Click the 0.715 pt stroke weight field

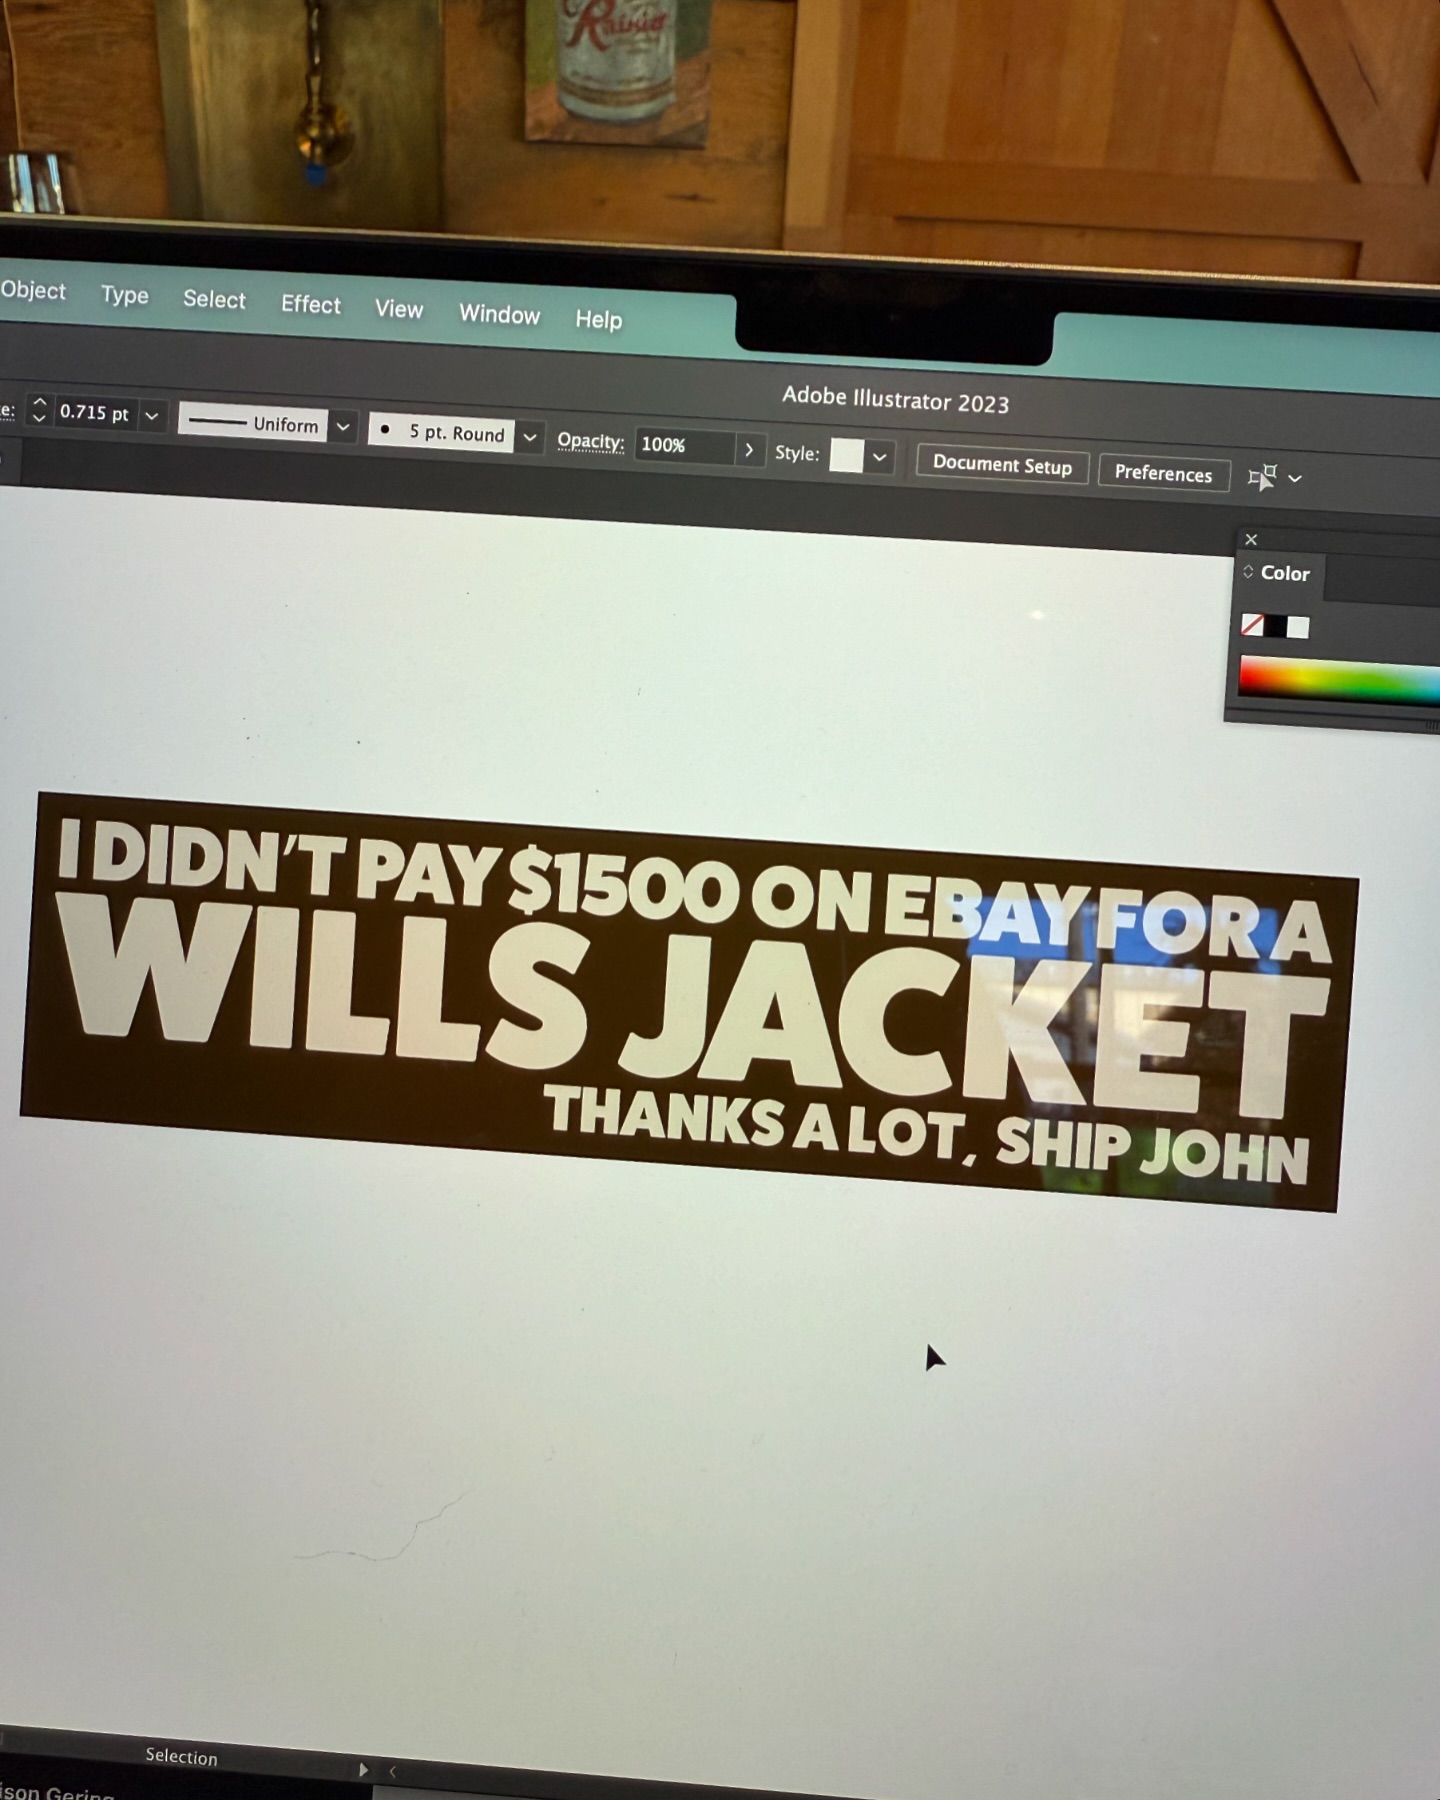[x=94, y=412]
